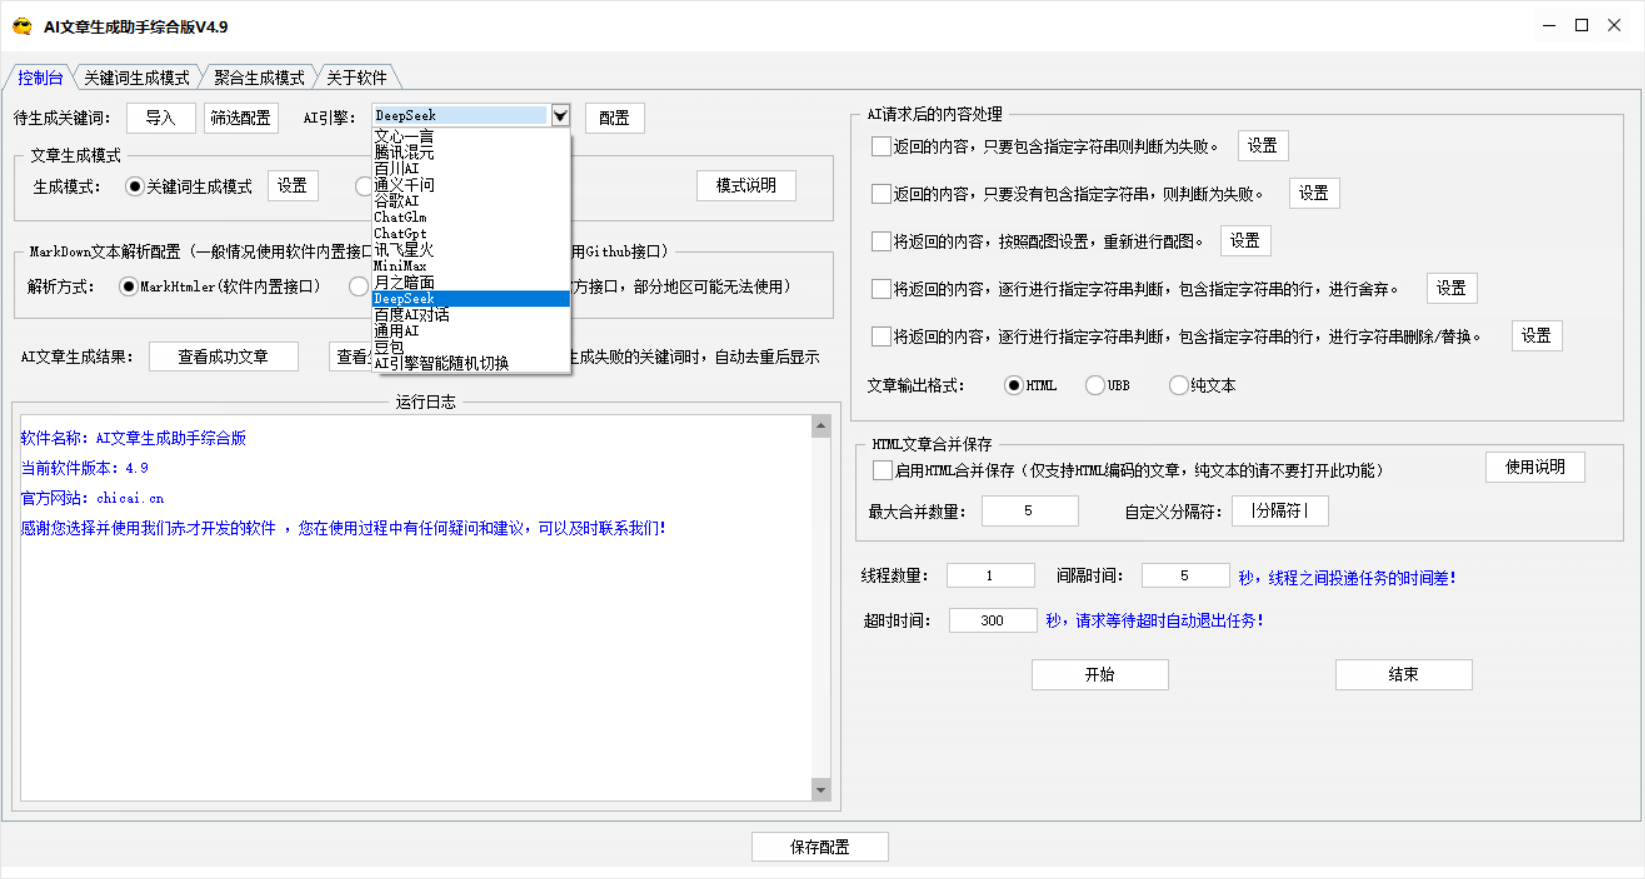Click the 保存配置 button
The image size is (1645, 879).
820,847
